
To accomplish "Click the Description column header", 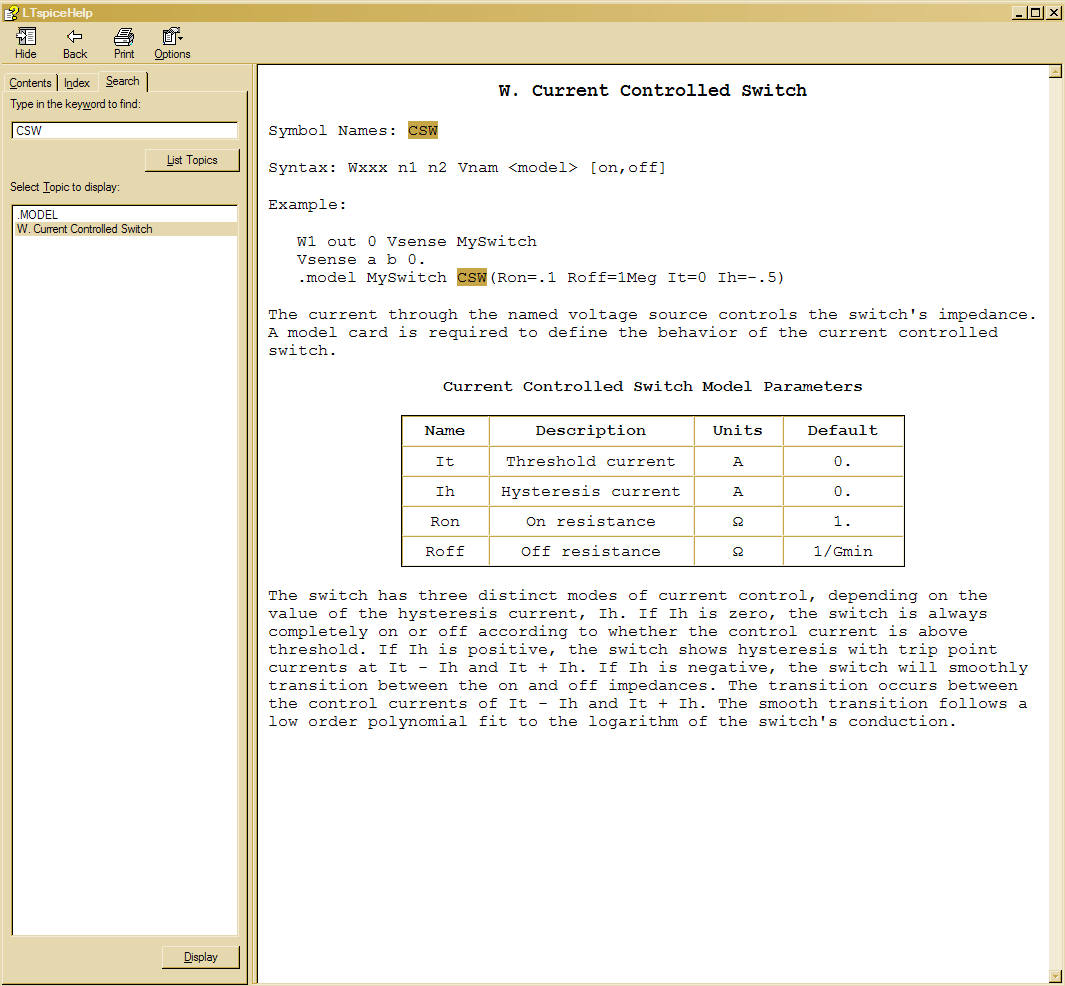I will tap(591, 431).
